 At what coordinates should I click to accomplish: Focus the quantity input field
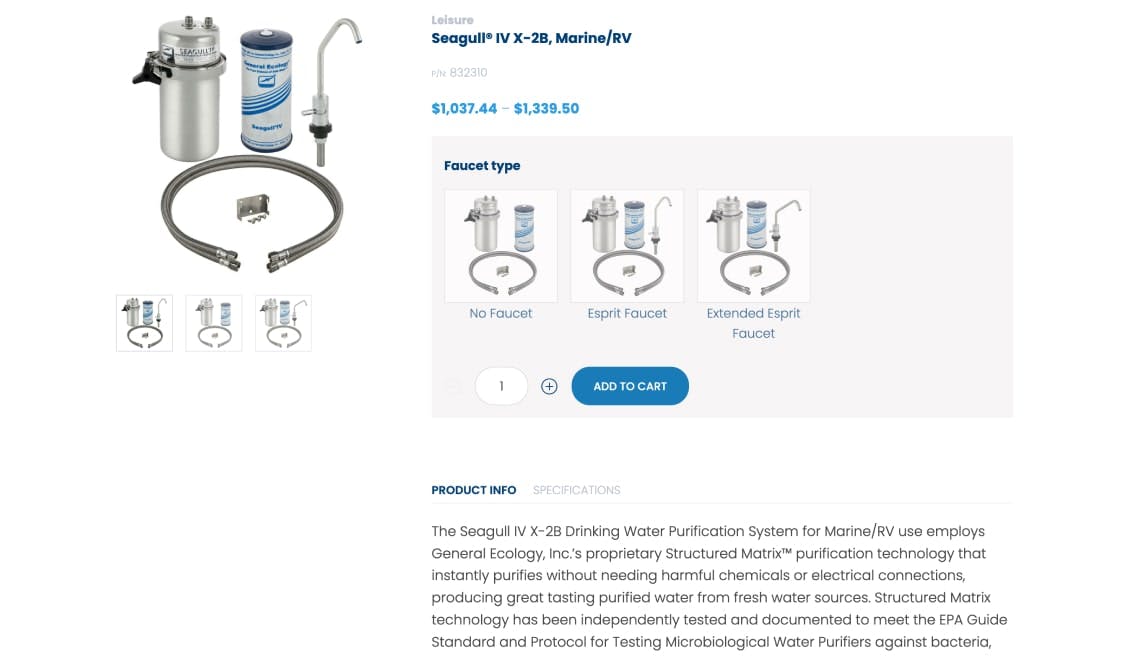pyautogui.click(x=501, y=386)
